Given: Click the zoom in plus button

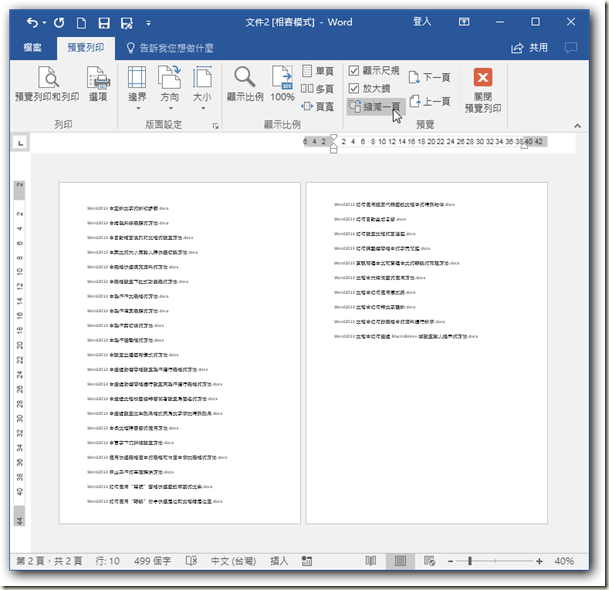Looking at the screenshot, I should (539, 561).
